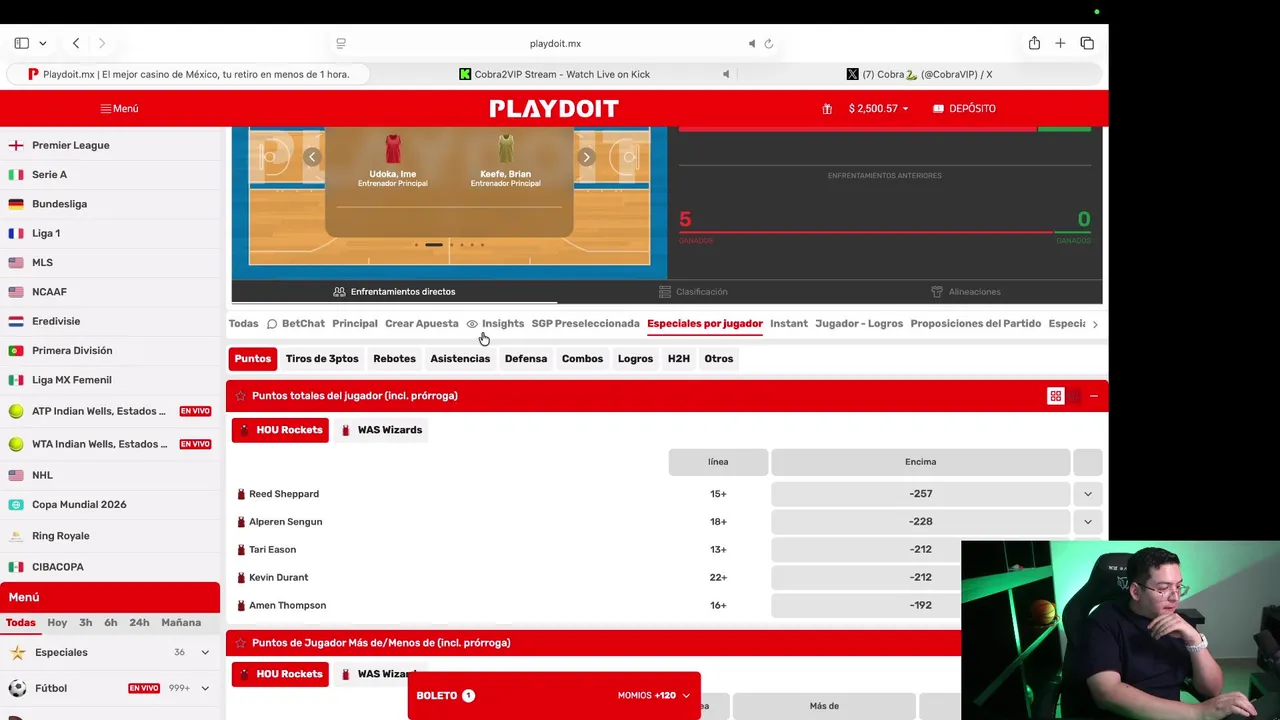Open Liga MX Femenil

pos(110,380)
